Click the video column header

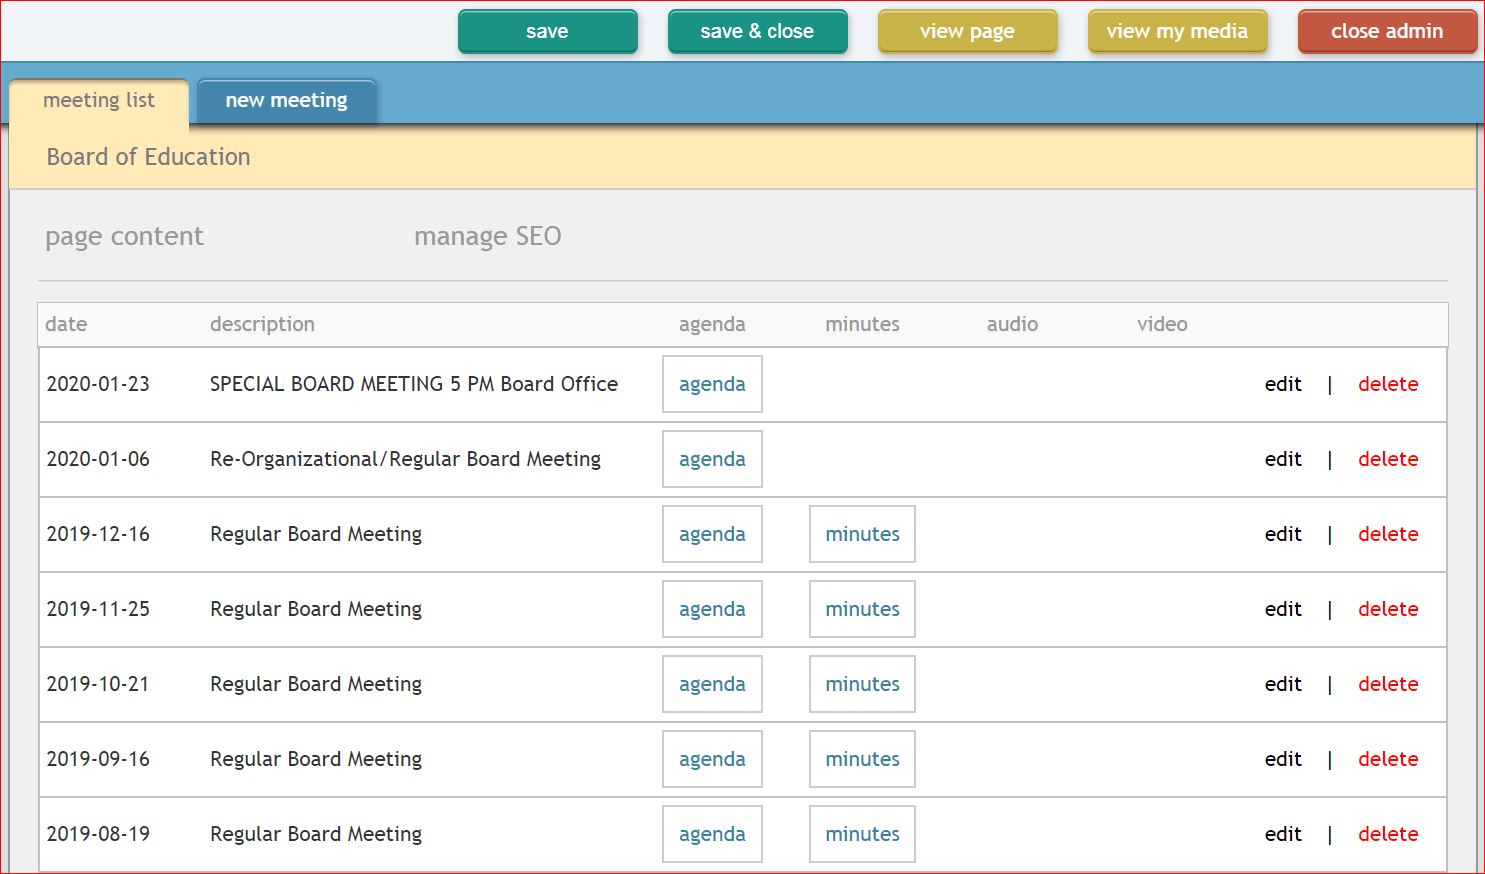pyautogui.click(x=1162, y=324)
